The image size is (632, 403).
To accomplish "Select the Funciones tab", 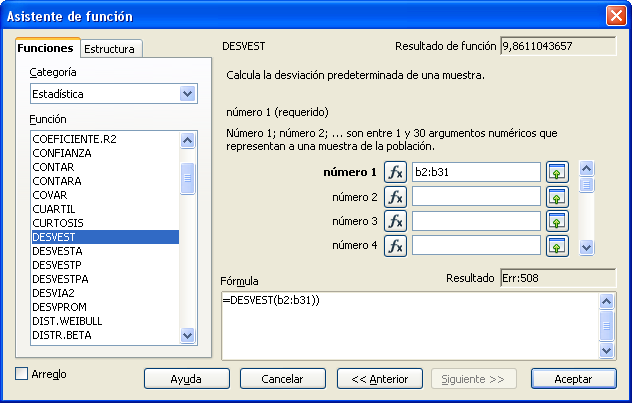I will click(45, 48).
